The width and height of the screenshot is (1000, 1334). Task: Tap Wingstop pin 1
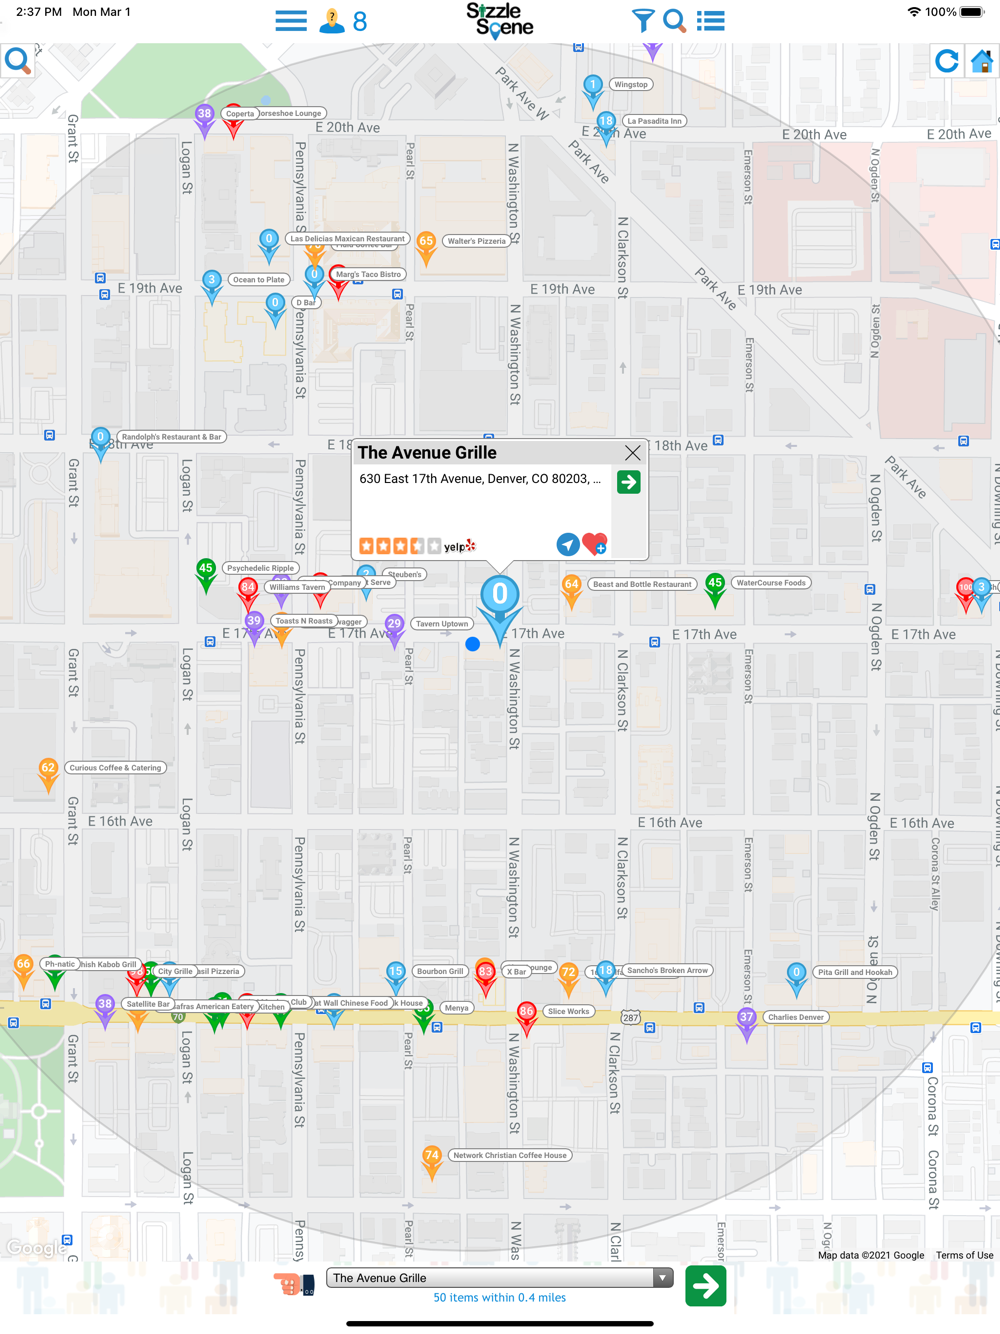point(593,91)
